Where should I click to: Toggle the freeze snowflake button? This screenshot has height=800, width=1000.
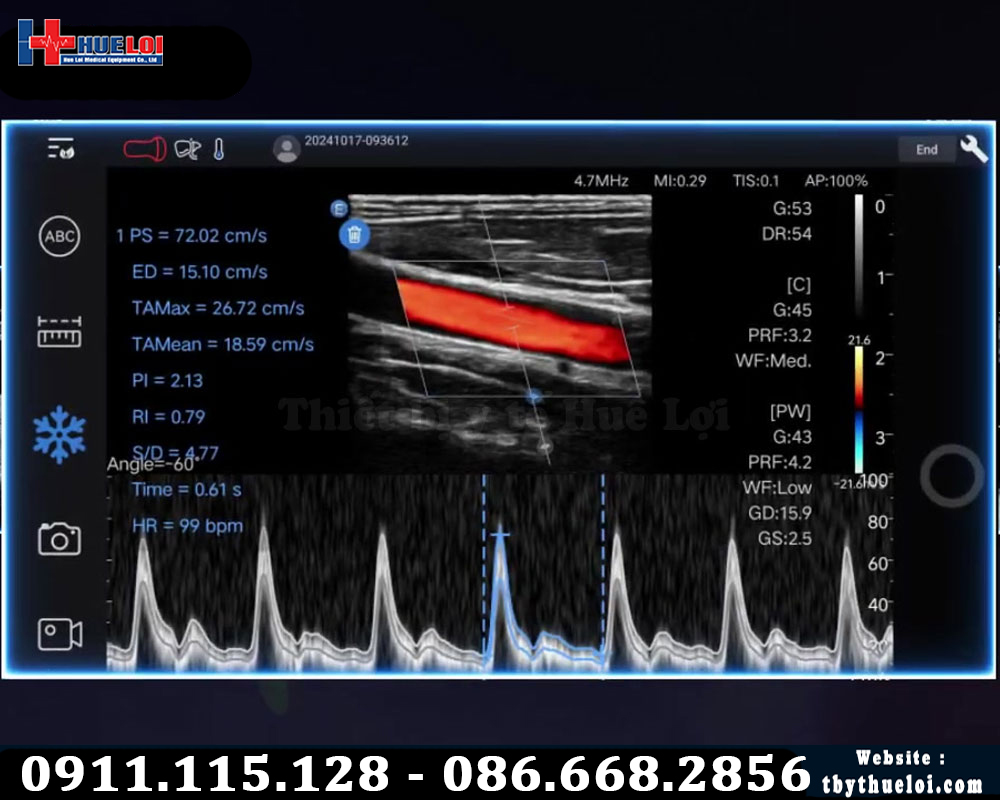click(59, 434)
